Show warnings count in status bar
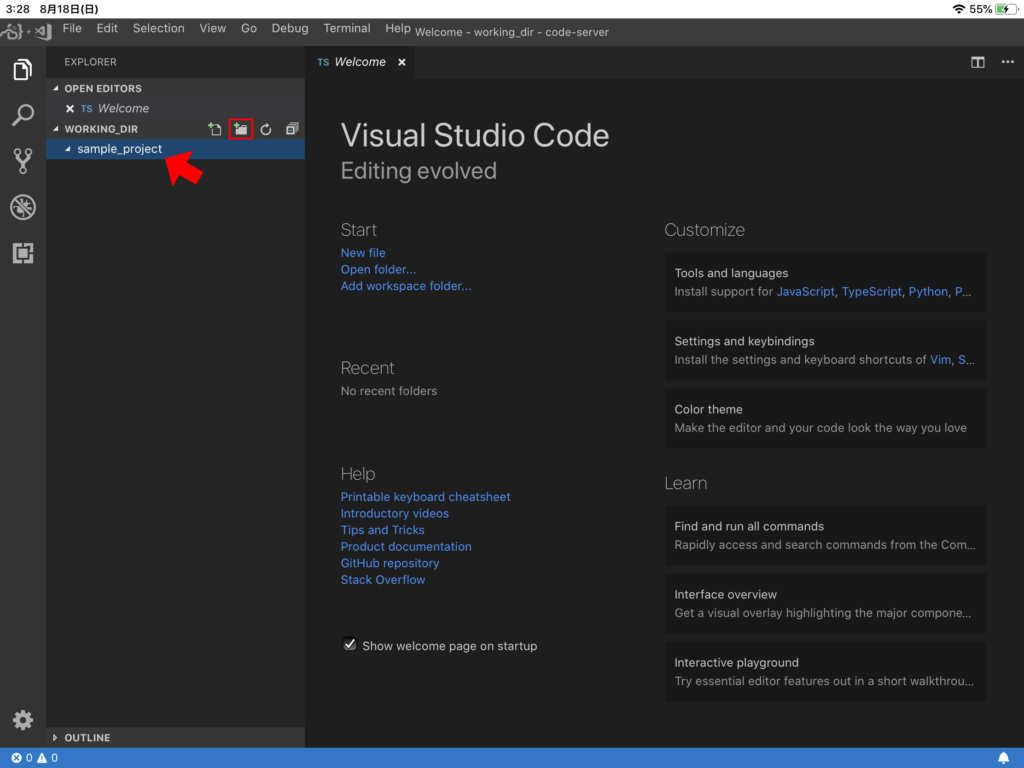The width and height of the screenshot is (1024, 768). click(x=47, y=758)
